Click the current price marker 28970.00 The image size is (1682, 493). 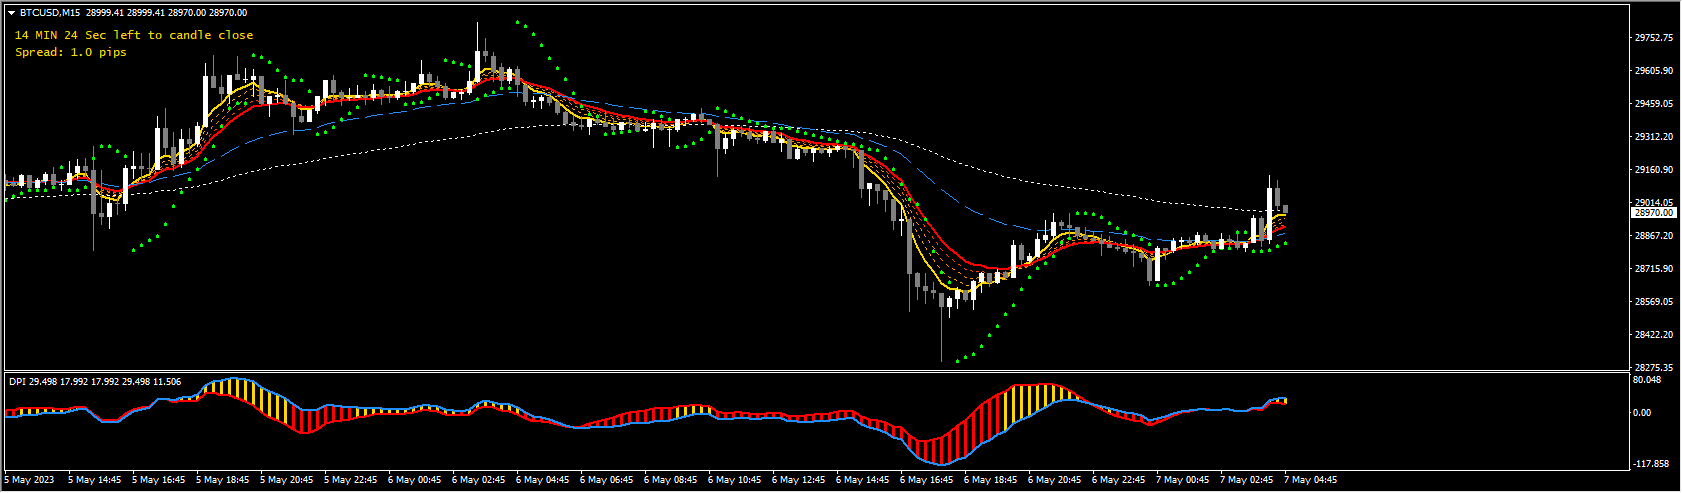click(1654, 213)
